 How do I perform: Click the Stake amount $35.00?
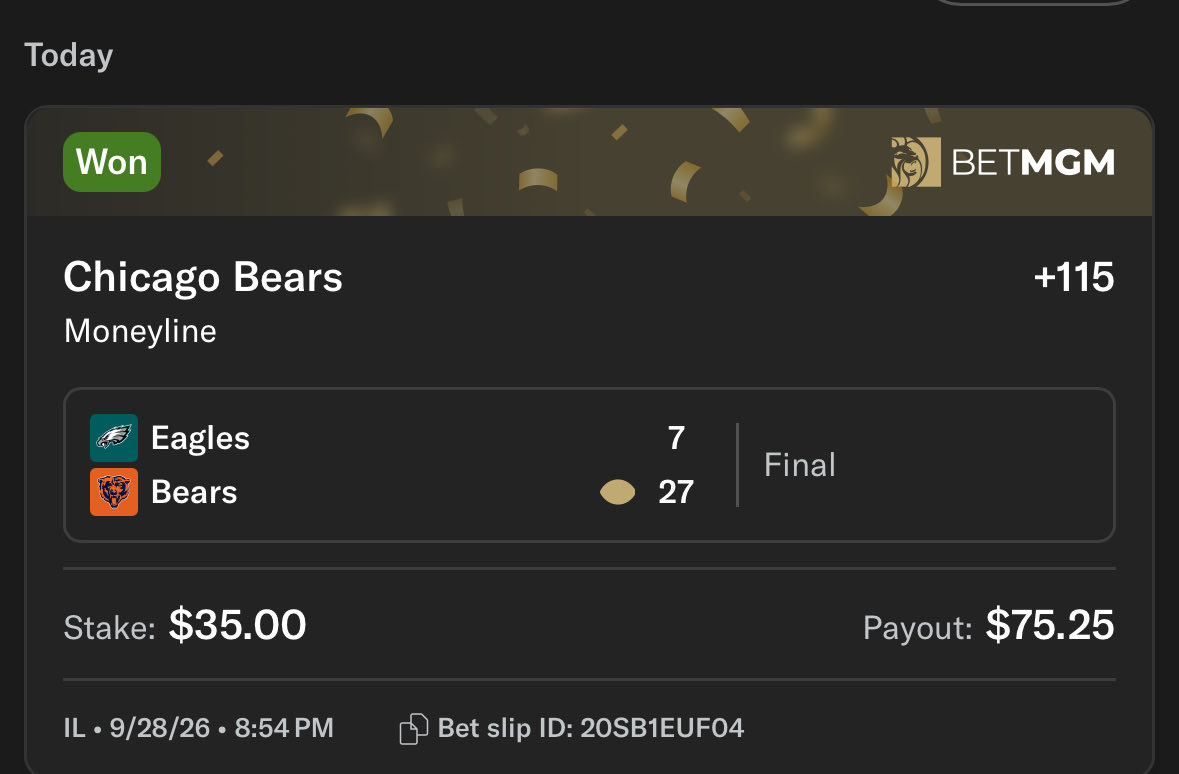pos(238,625)
